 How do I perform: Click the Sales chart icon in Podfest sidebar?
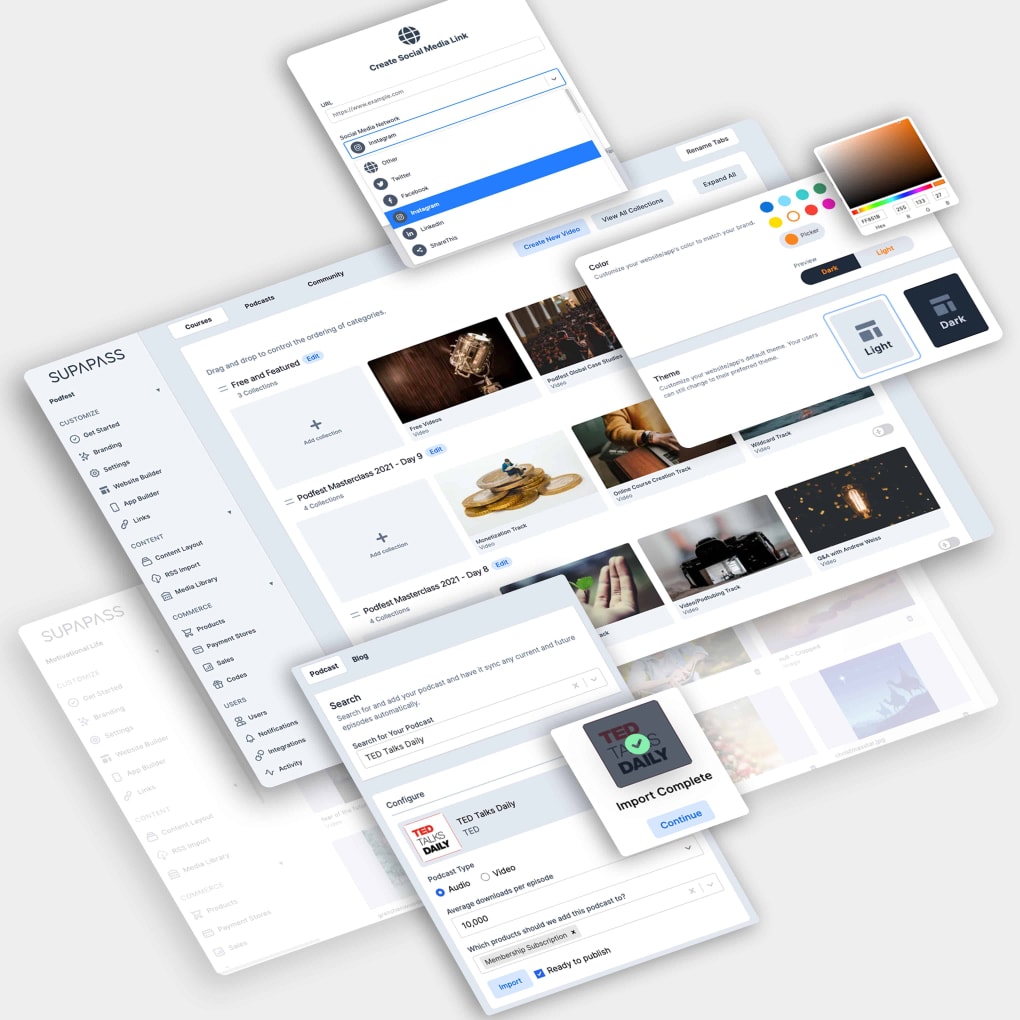tap(208, 667)
